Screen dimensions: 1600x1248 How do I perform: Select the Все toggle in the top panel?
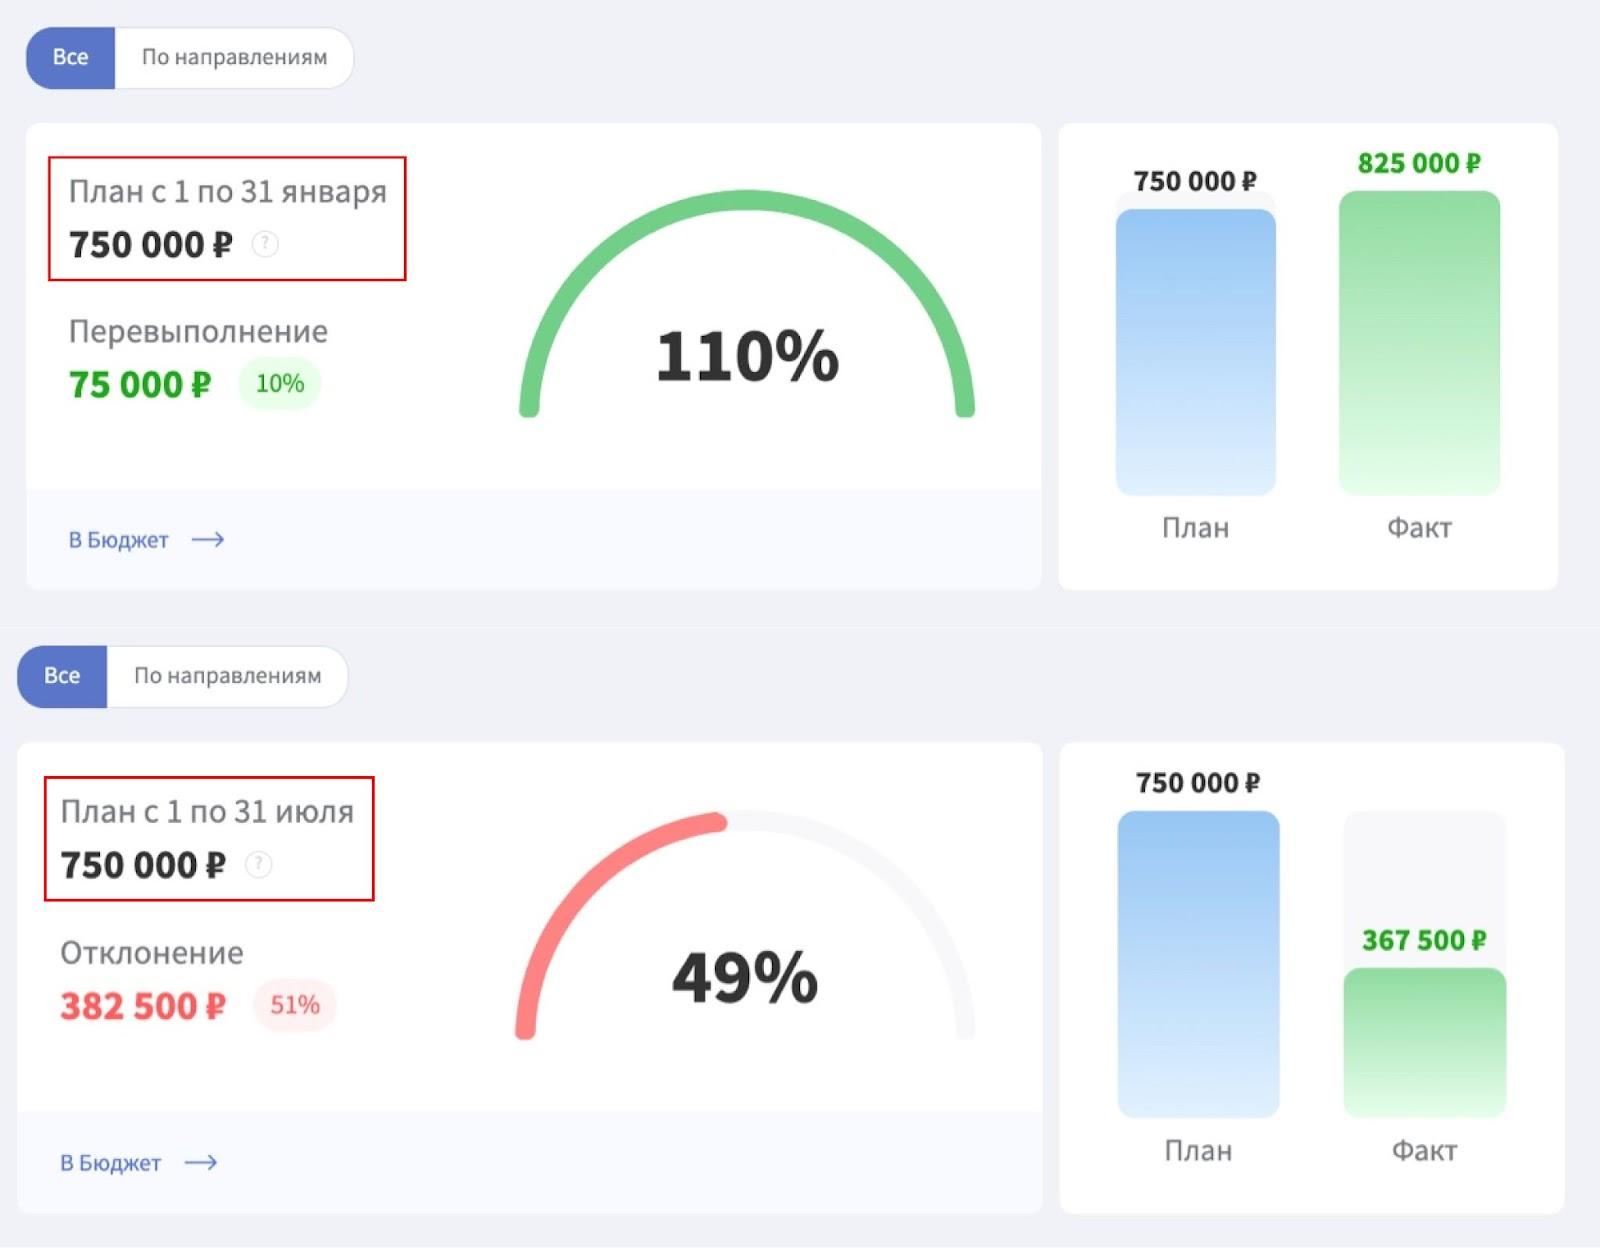(70, 57)
